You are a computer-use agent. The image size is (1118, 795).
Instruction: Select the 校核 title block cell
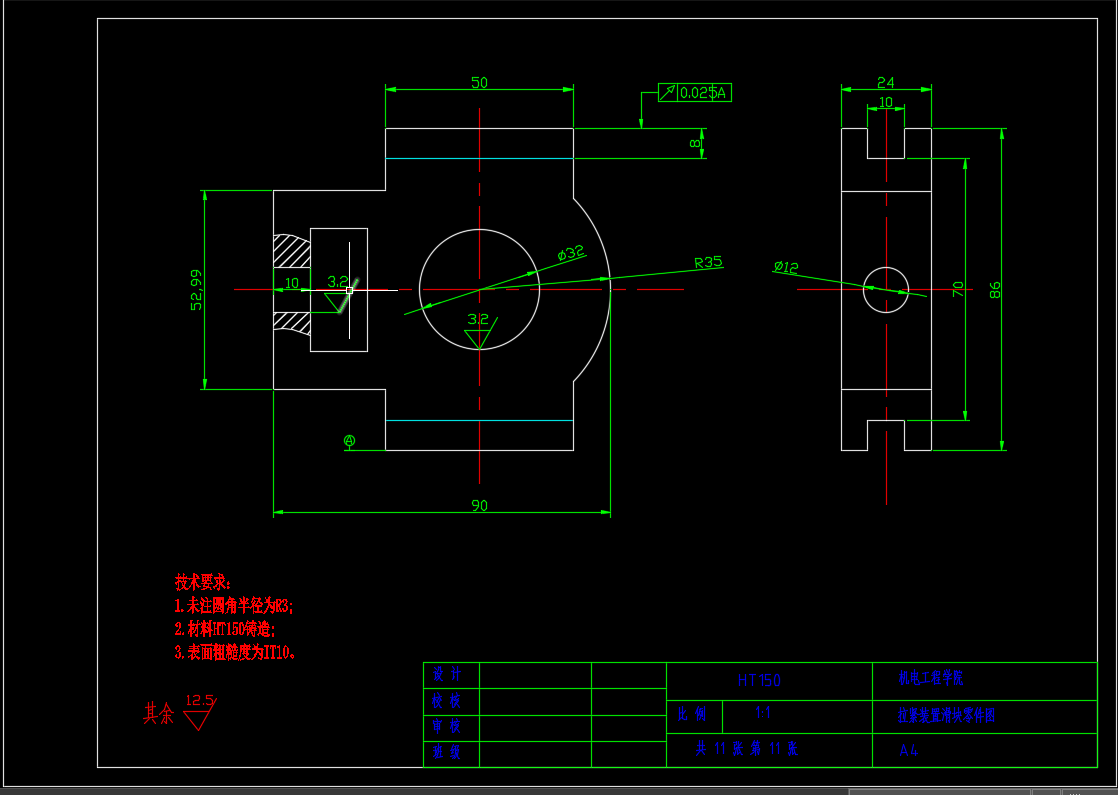pyautogui.click(x=451, y=702)
